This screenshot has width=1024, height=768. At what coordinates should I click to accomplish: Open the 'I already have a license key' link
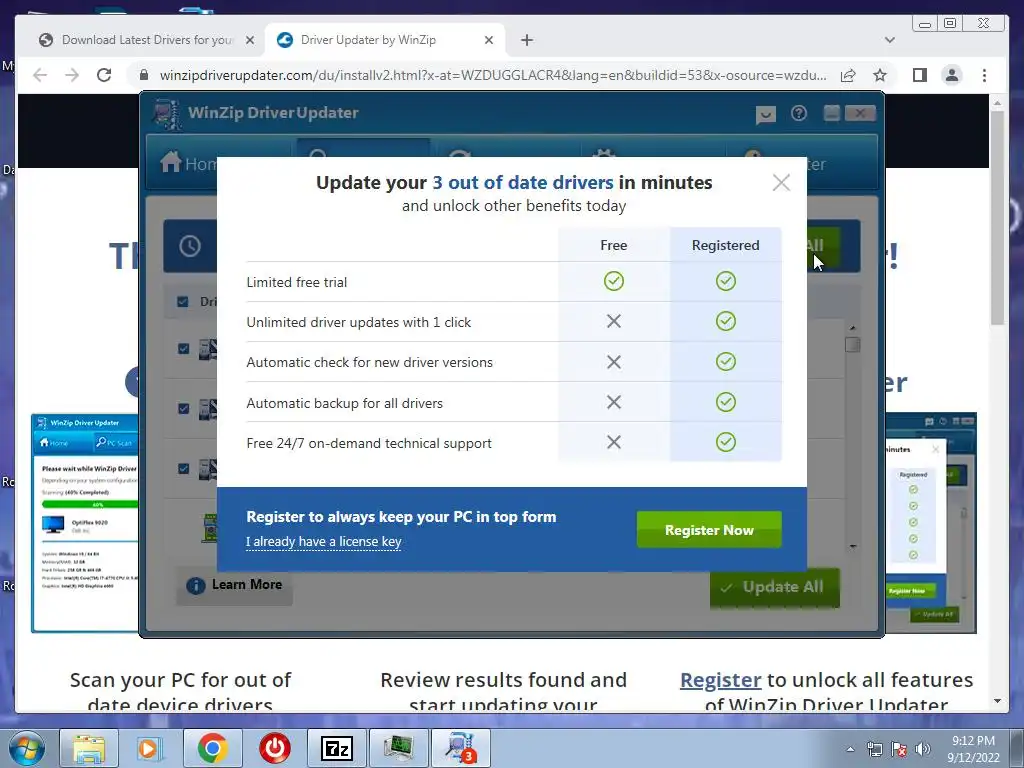(323, 541)
